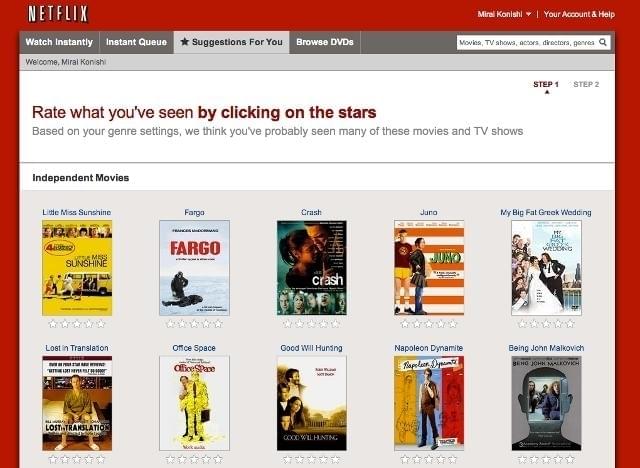Rate Fargo five stars
This screenshot has width=640, height=468.
pos(219,324)
